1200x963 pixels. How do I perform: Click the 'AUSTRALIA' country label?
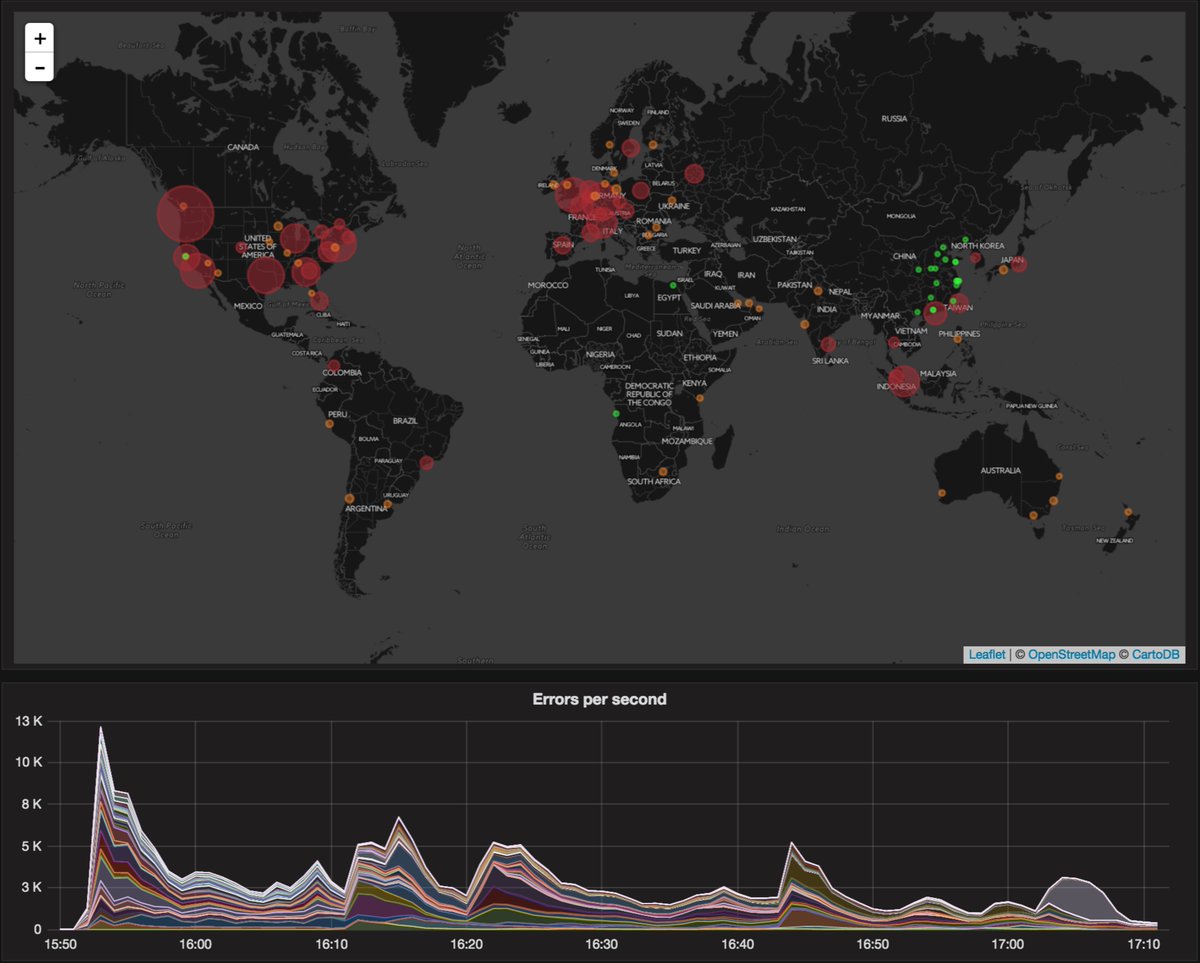pyautogui.click(x=1000, y=470)
